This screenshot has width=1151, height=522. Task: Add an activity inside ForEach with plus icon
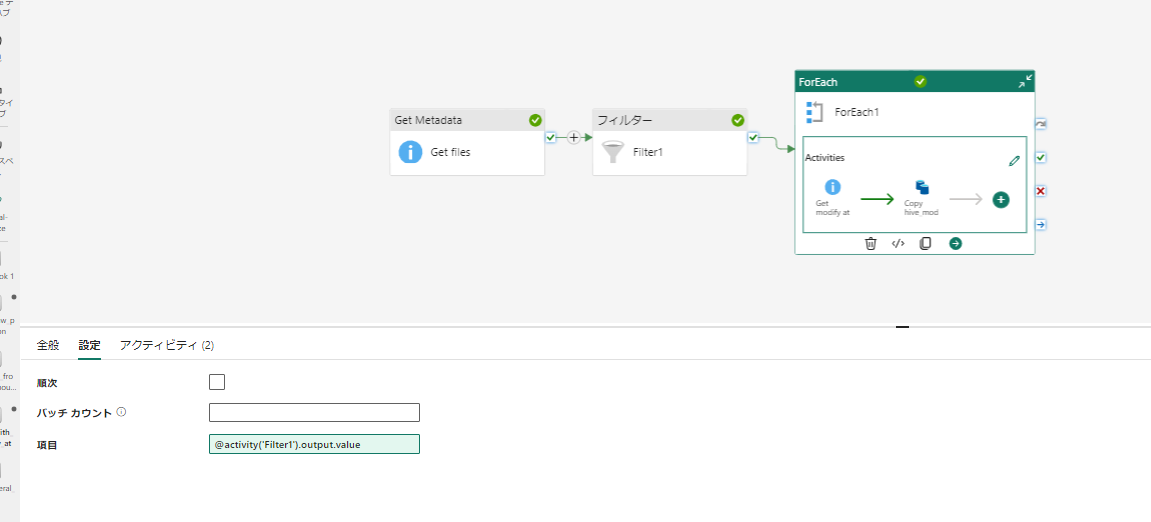[1001, 199]
